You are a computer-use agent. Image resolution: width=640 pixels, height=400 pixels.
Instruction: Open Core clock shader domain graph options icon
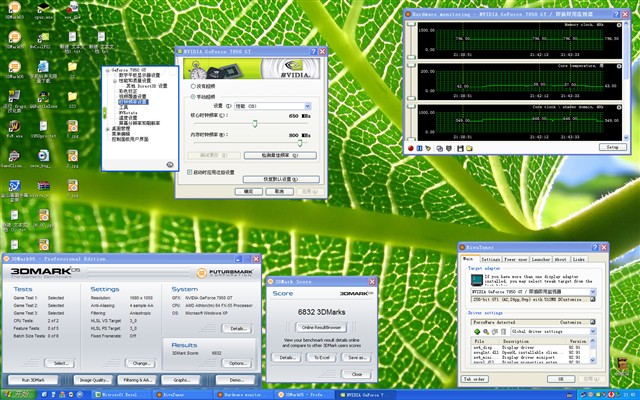(619, 107)
